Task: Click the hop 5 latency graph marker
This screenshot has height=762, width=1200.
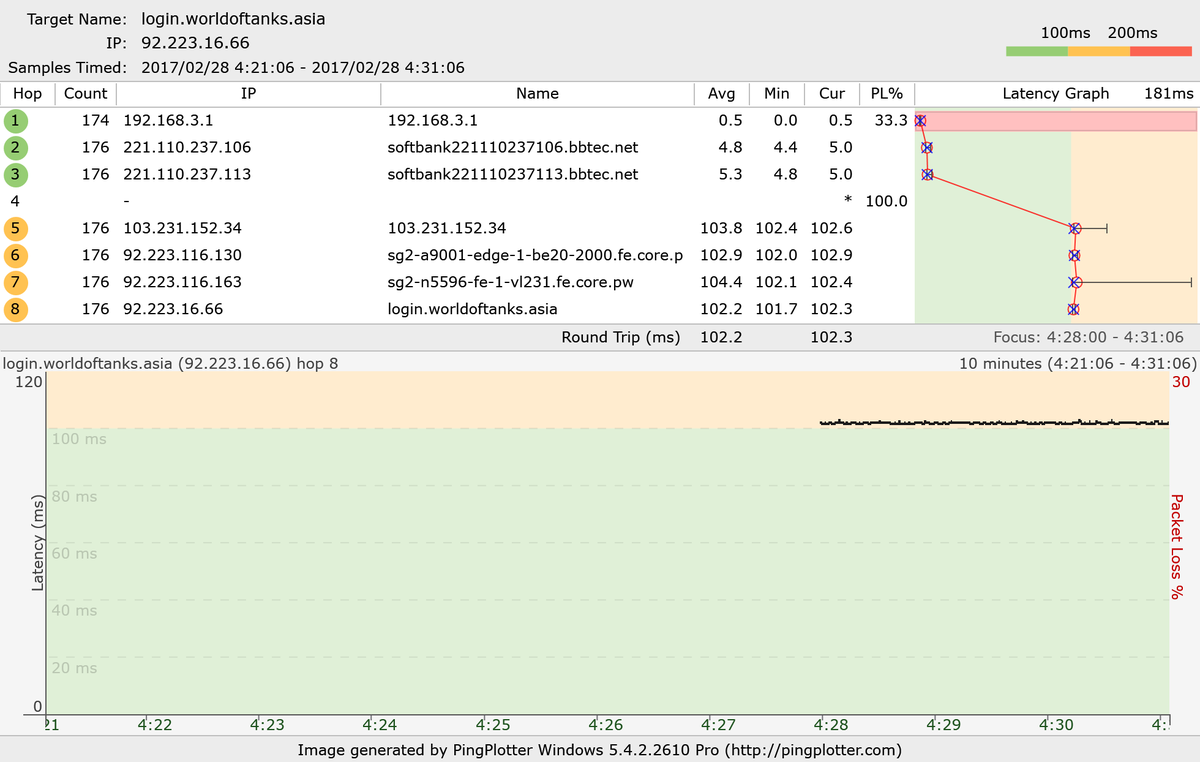Action: point(1075,229)
